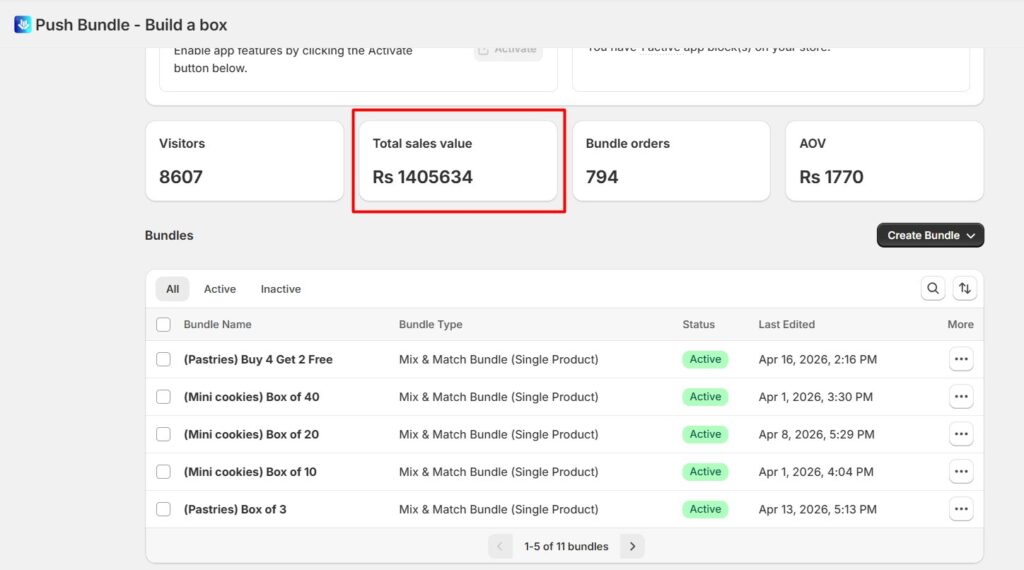Expand the Create Bundle dropdown

(930, 235)
